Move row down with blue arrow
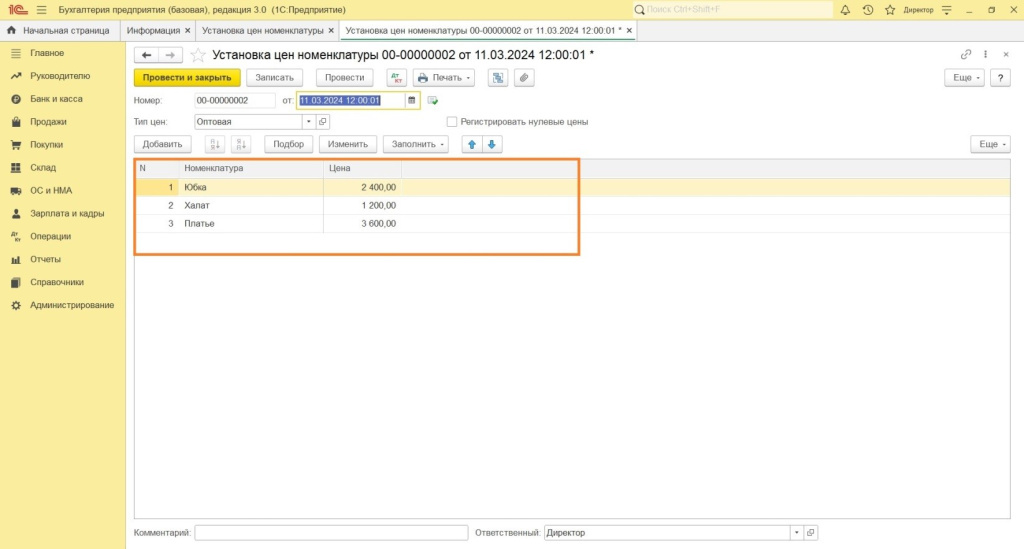 click(x=491, y=144)
